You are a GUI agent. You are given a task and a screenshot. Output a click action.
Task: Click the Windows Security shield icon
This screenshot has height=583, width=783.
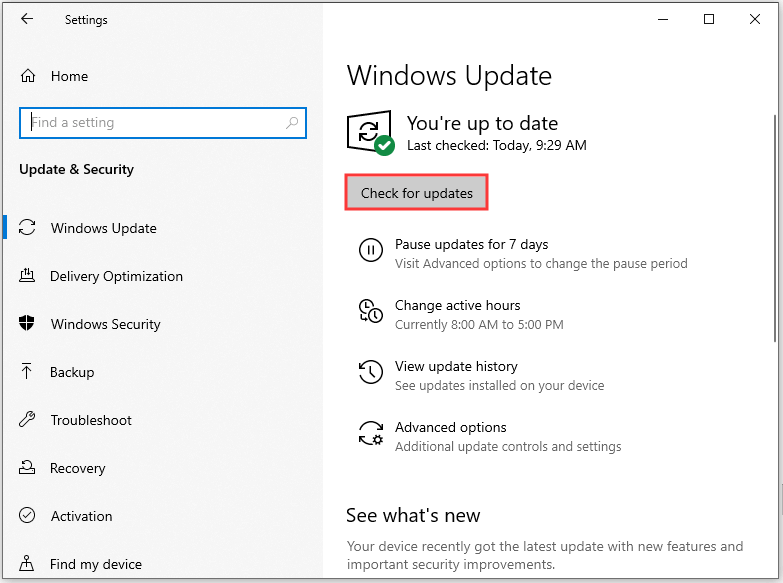pos(26,323)
